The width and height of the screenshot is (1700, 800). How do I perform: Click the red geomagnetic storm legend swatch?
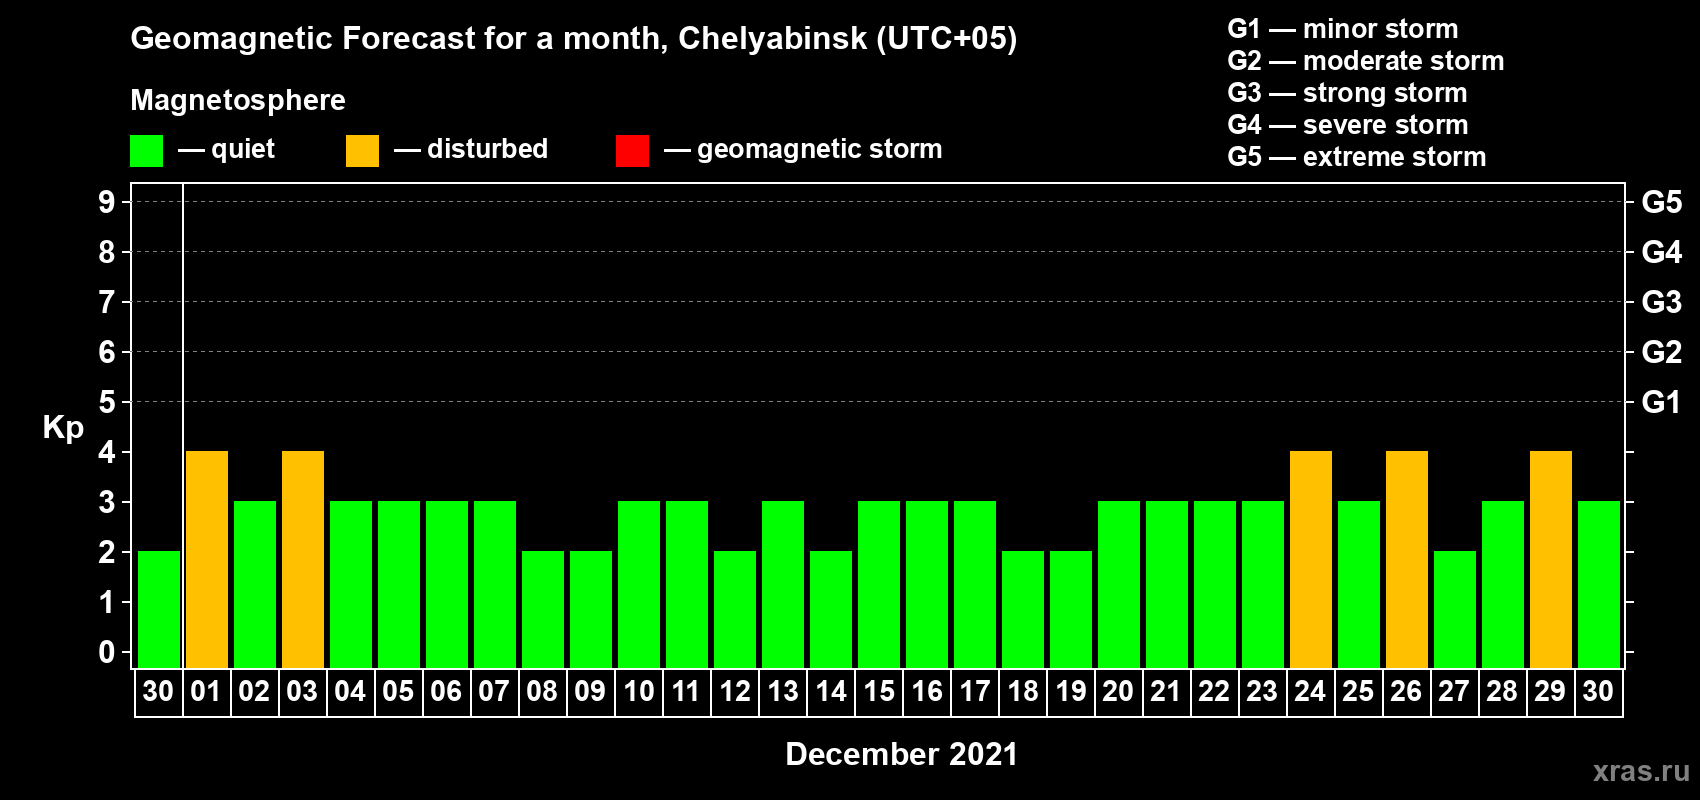[632, 151]
